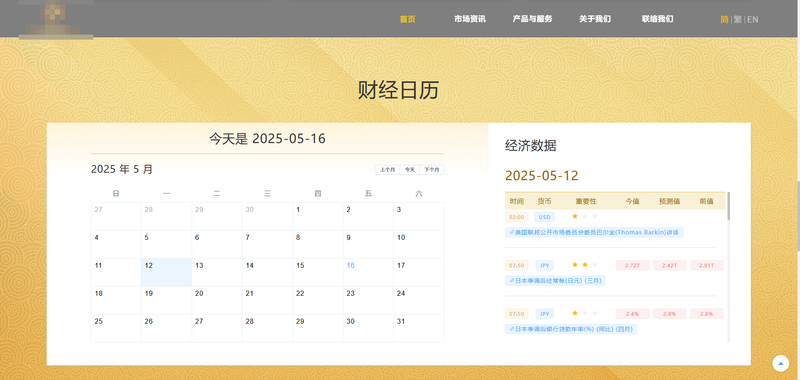The image size is (800, 380).
Task: Click the 2.91T previous value
Action: 707,265
